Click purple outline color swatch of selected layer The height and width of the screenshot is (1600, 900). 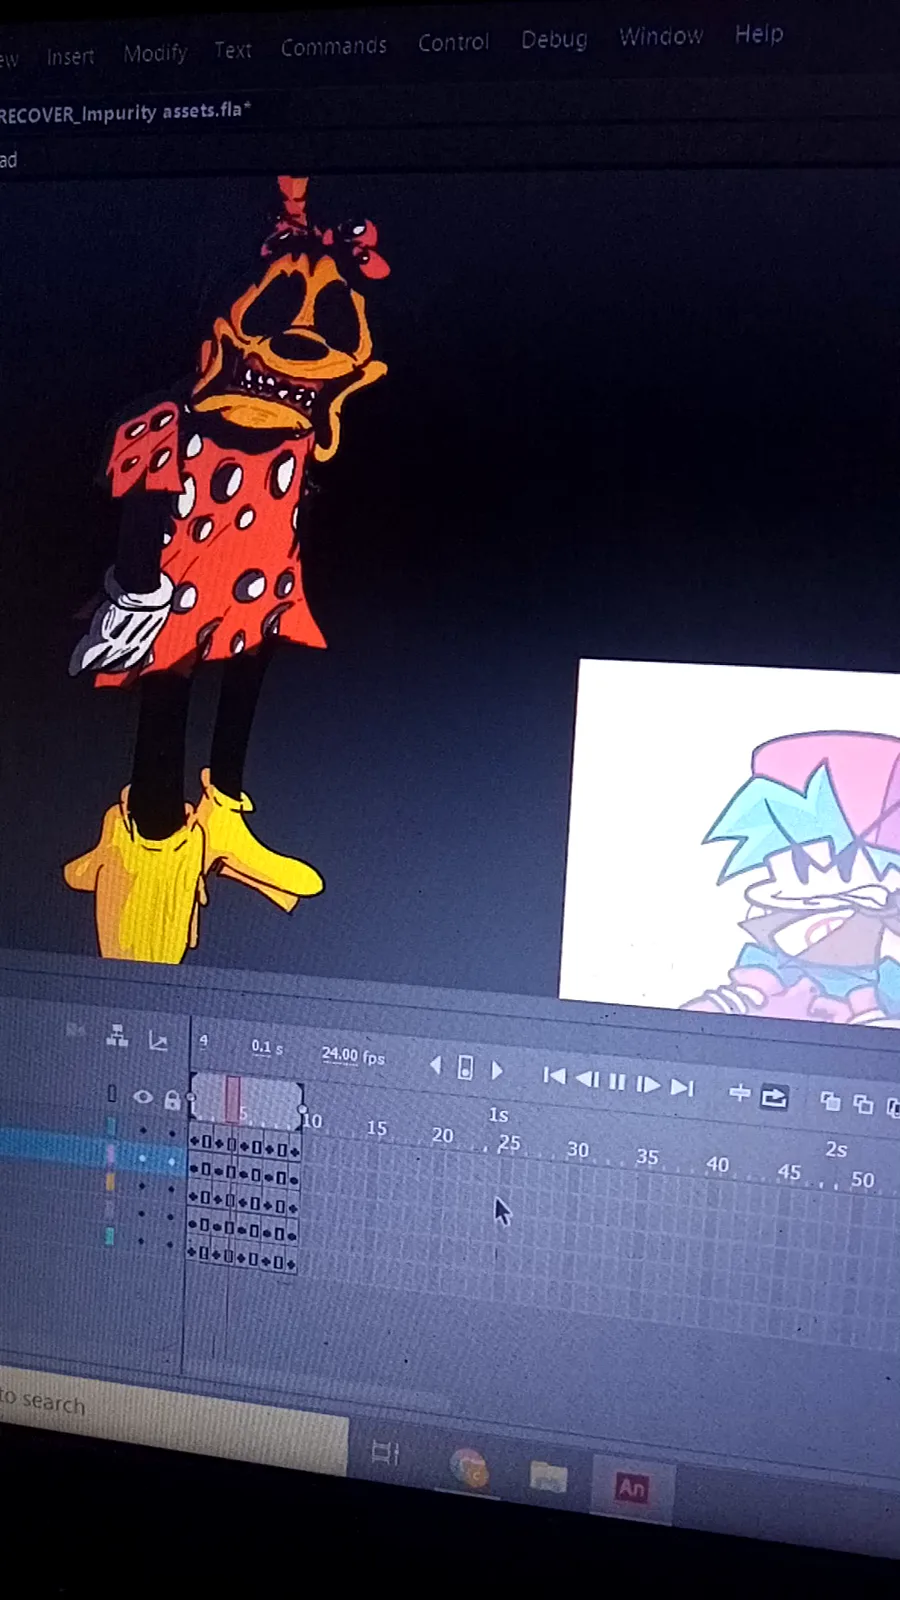[110, 1154]
